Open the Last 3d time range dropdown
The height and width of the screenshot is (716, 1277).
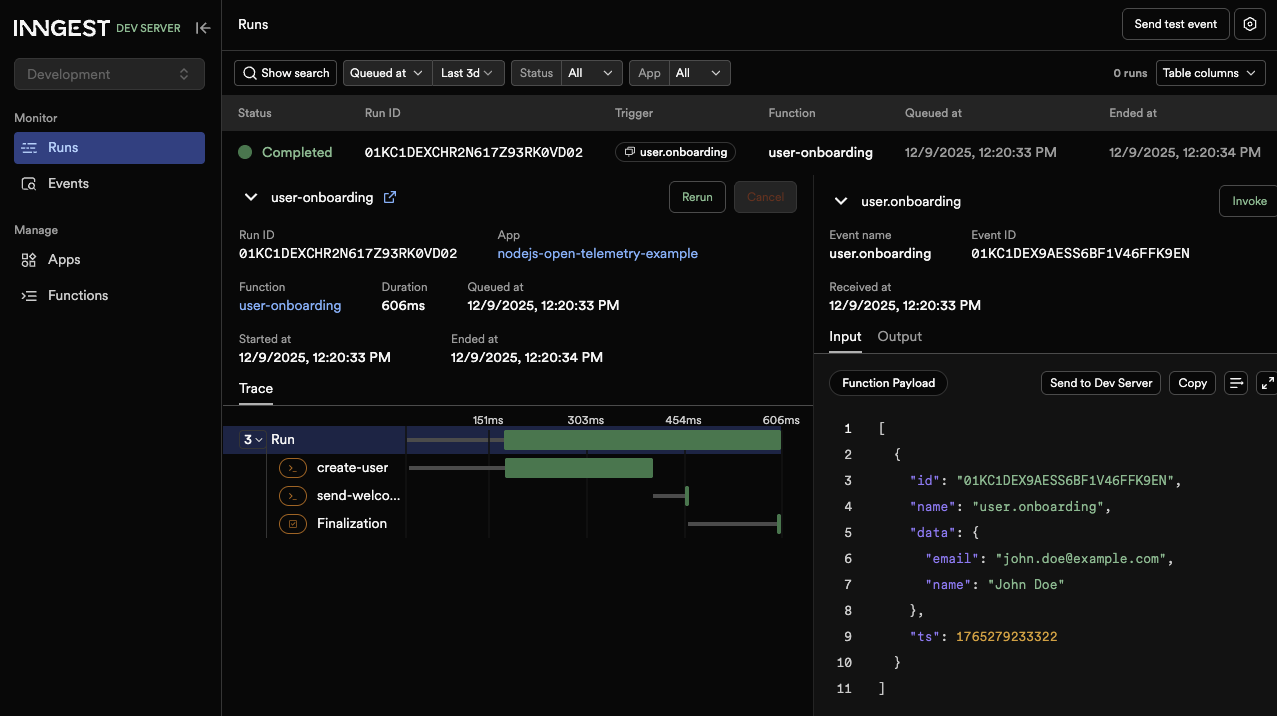click(x=468, y=72)
